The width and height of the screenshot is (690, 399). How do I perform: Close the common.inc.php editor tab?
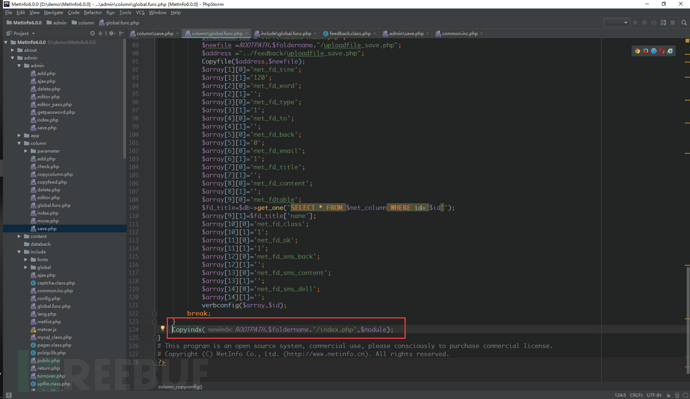coord(481,33)
